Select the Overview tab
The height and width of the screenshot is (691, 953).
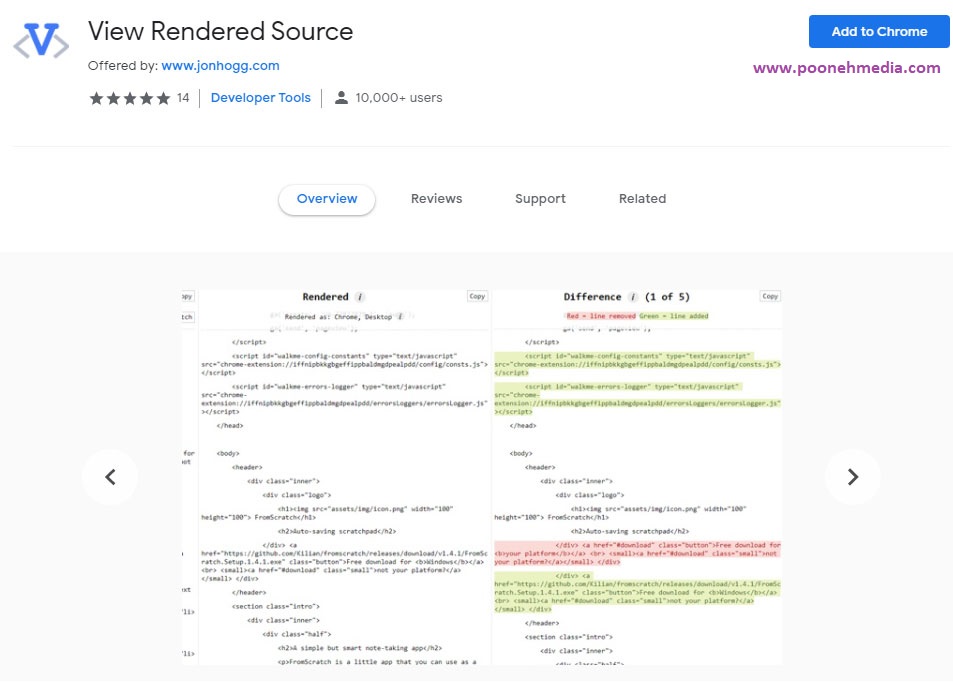327,199
